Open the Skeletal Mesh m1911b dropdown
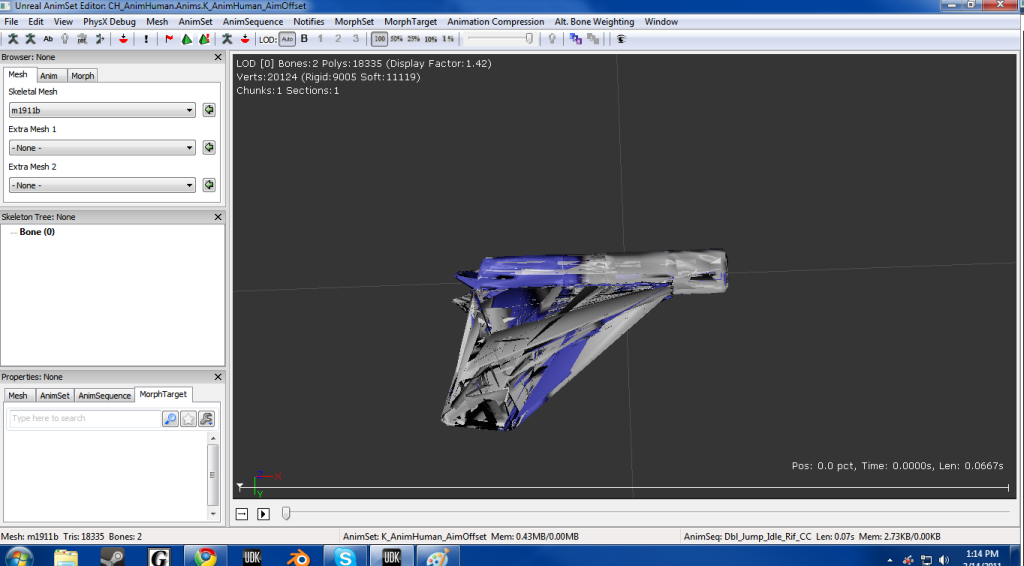This screenshot has height=566, width=1024. [x=102, y=110]
